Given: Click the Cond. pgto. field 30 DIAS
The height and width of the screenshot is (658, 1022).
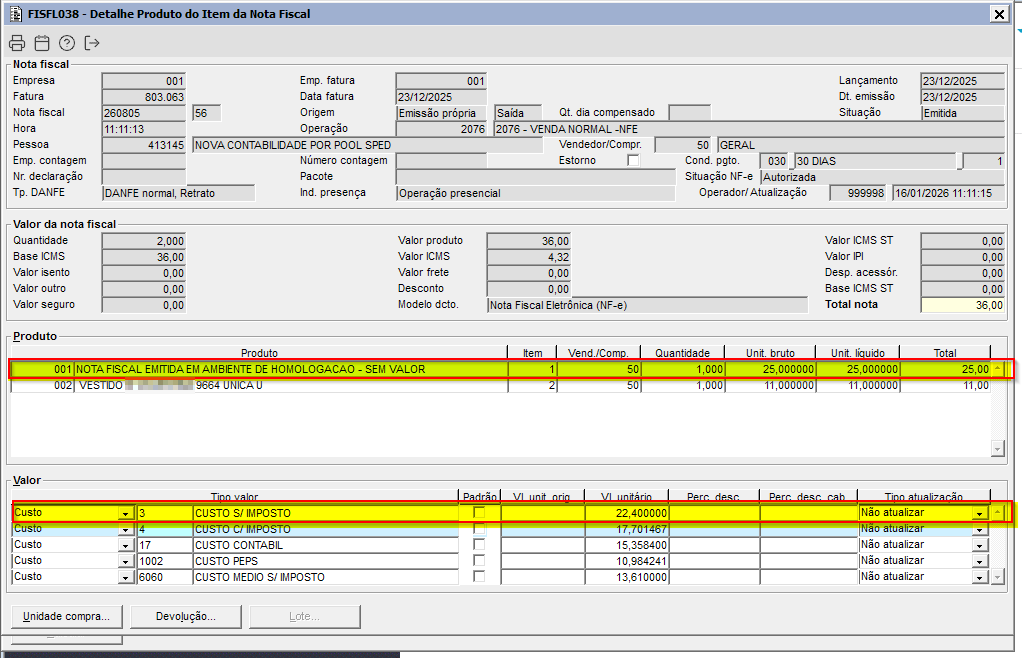Looking at the screenshot, I should point(876,161).
